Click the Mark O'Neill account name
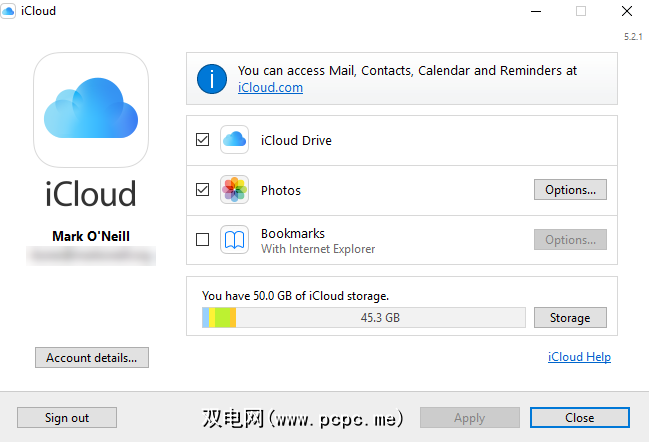Image resolution: width=649 pixels, height=442 pixels. coord(91,236)
